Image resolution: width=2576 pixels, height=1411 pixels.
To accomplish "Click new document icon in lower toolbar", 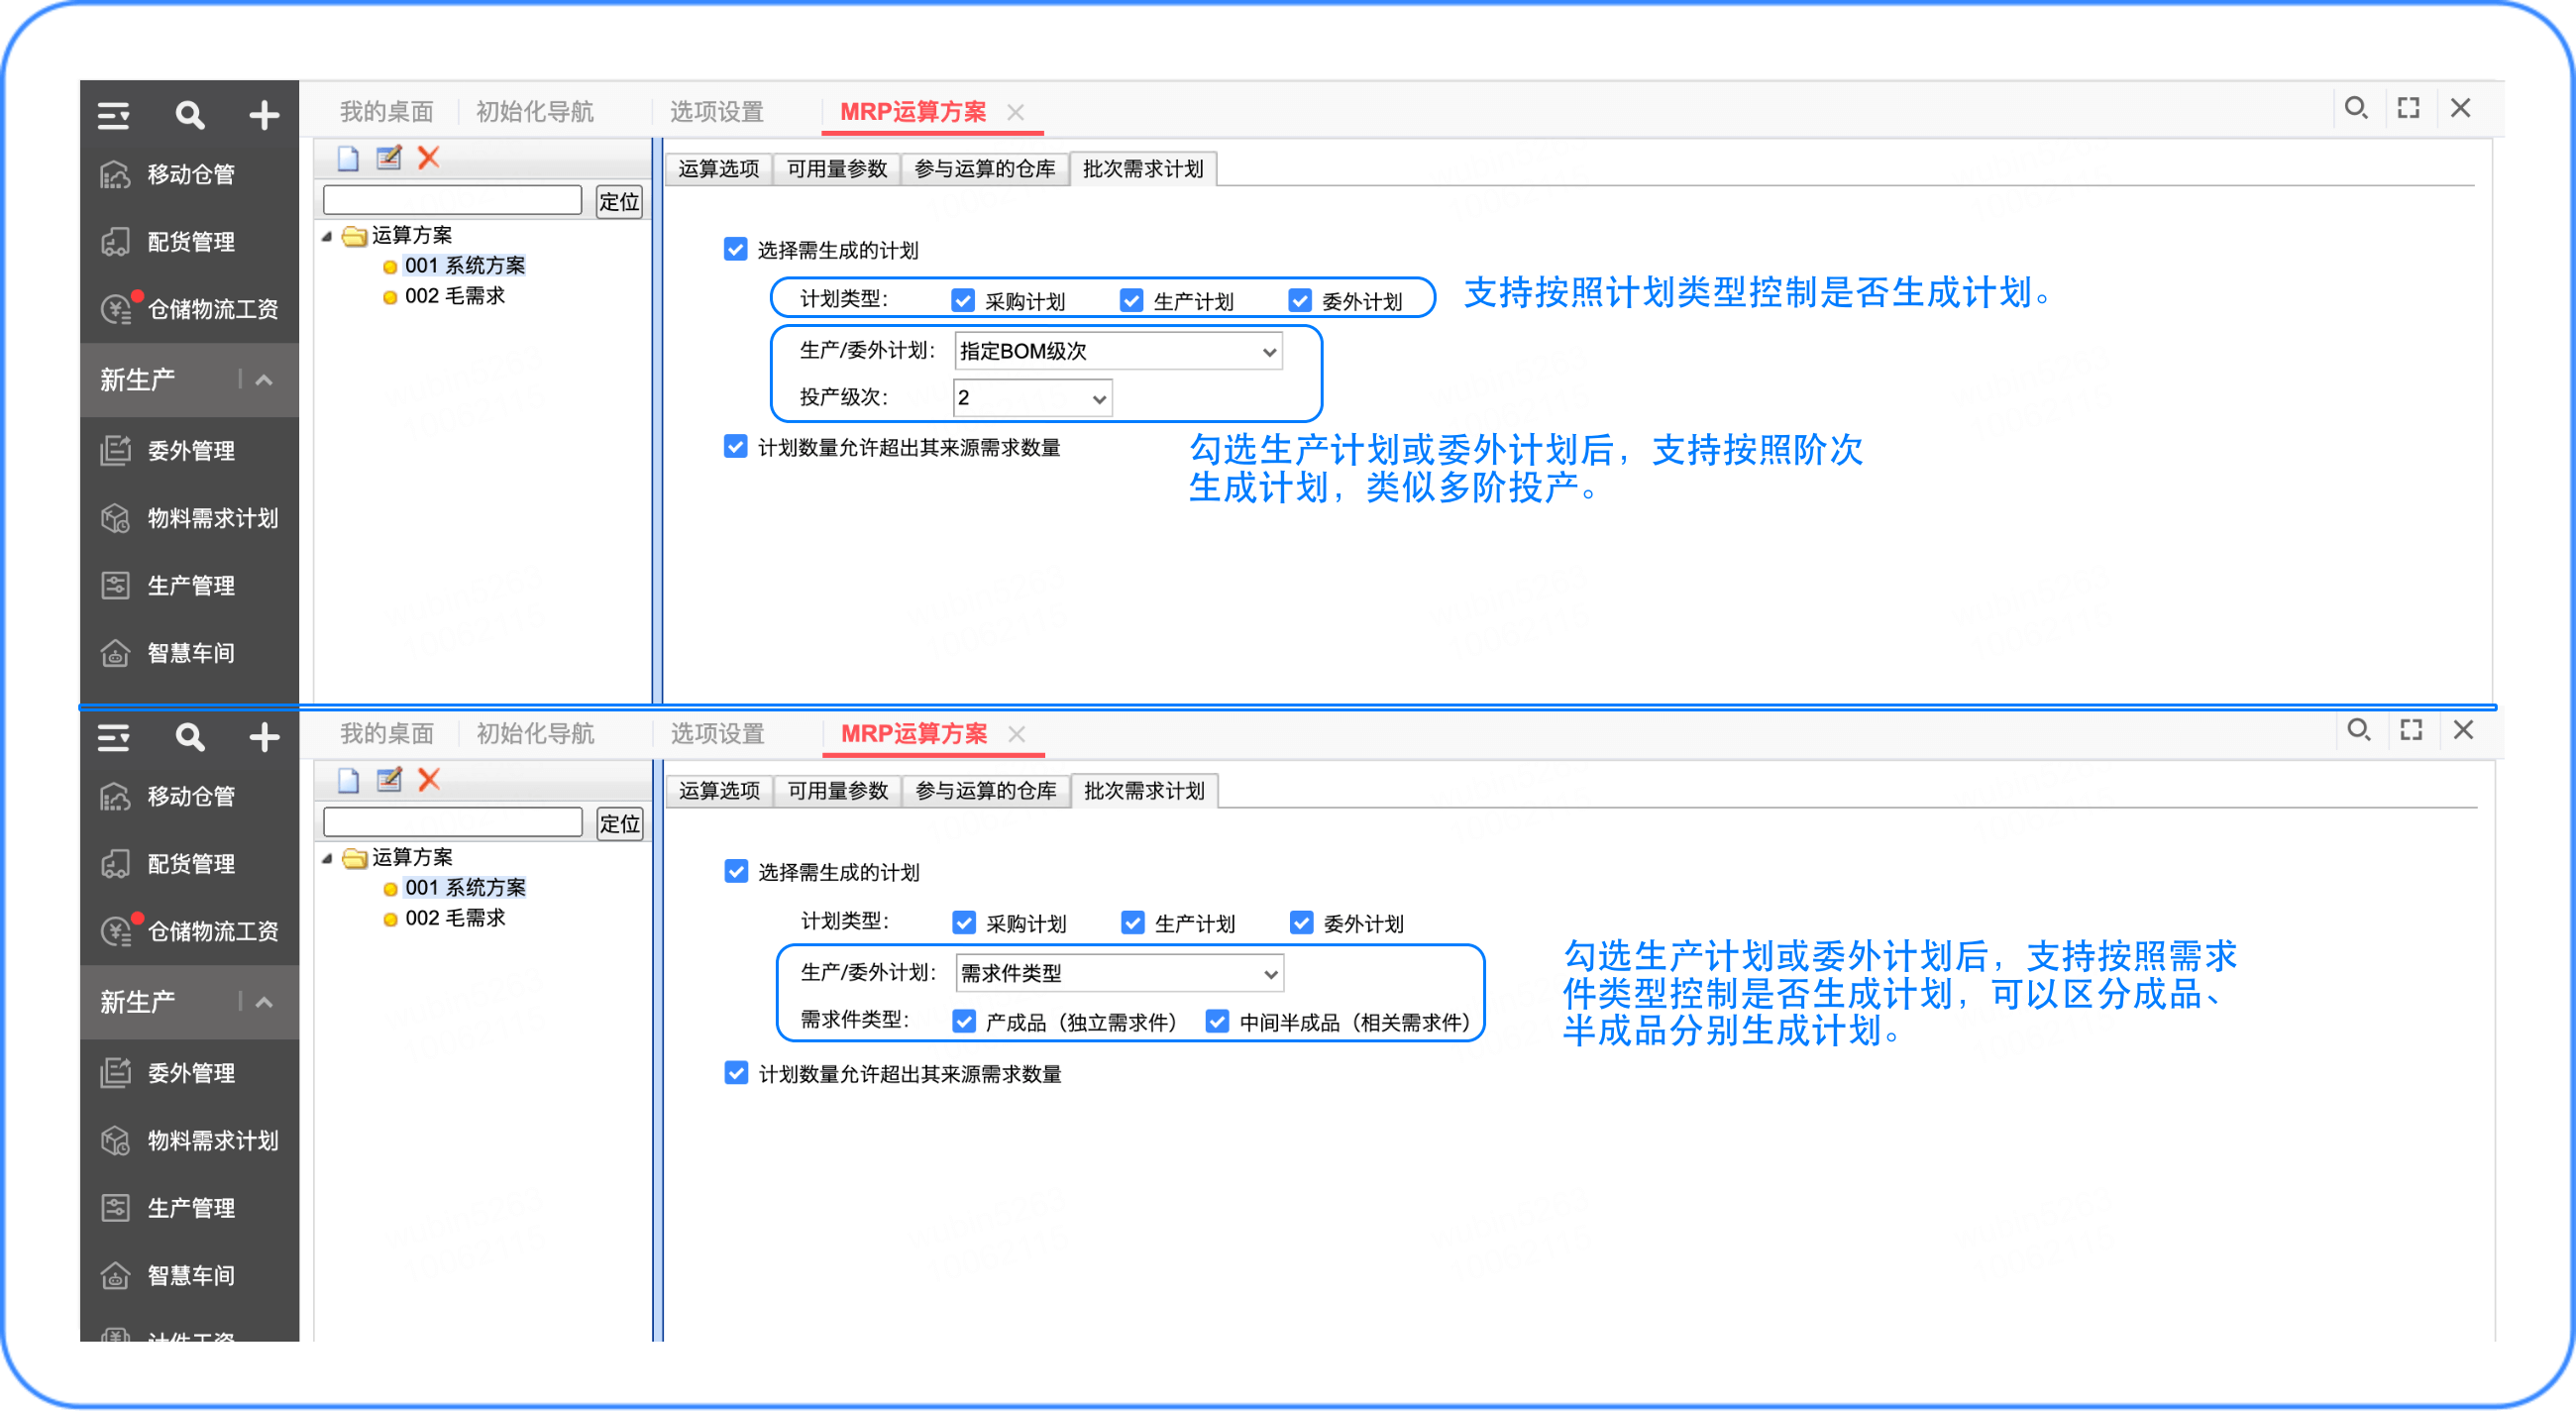I will pos(348,780).
